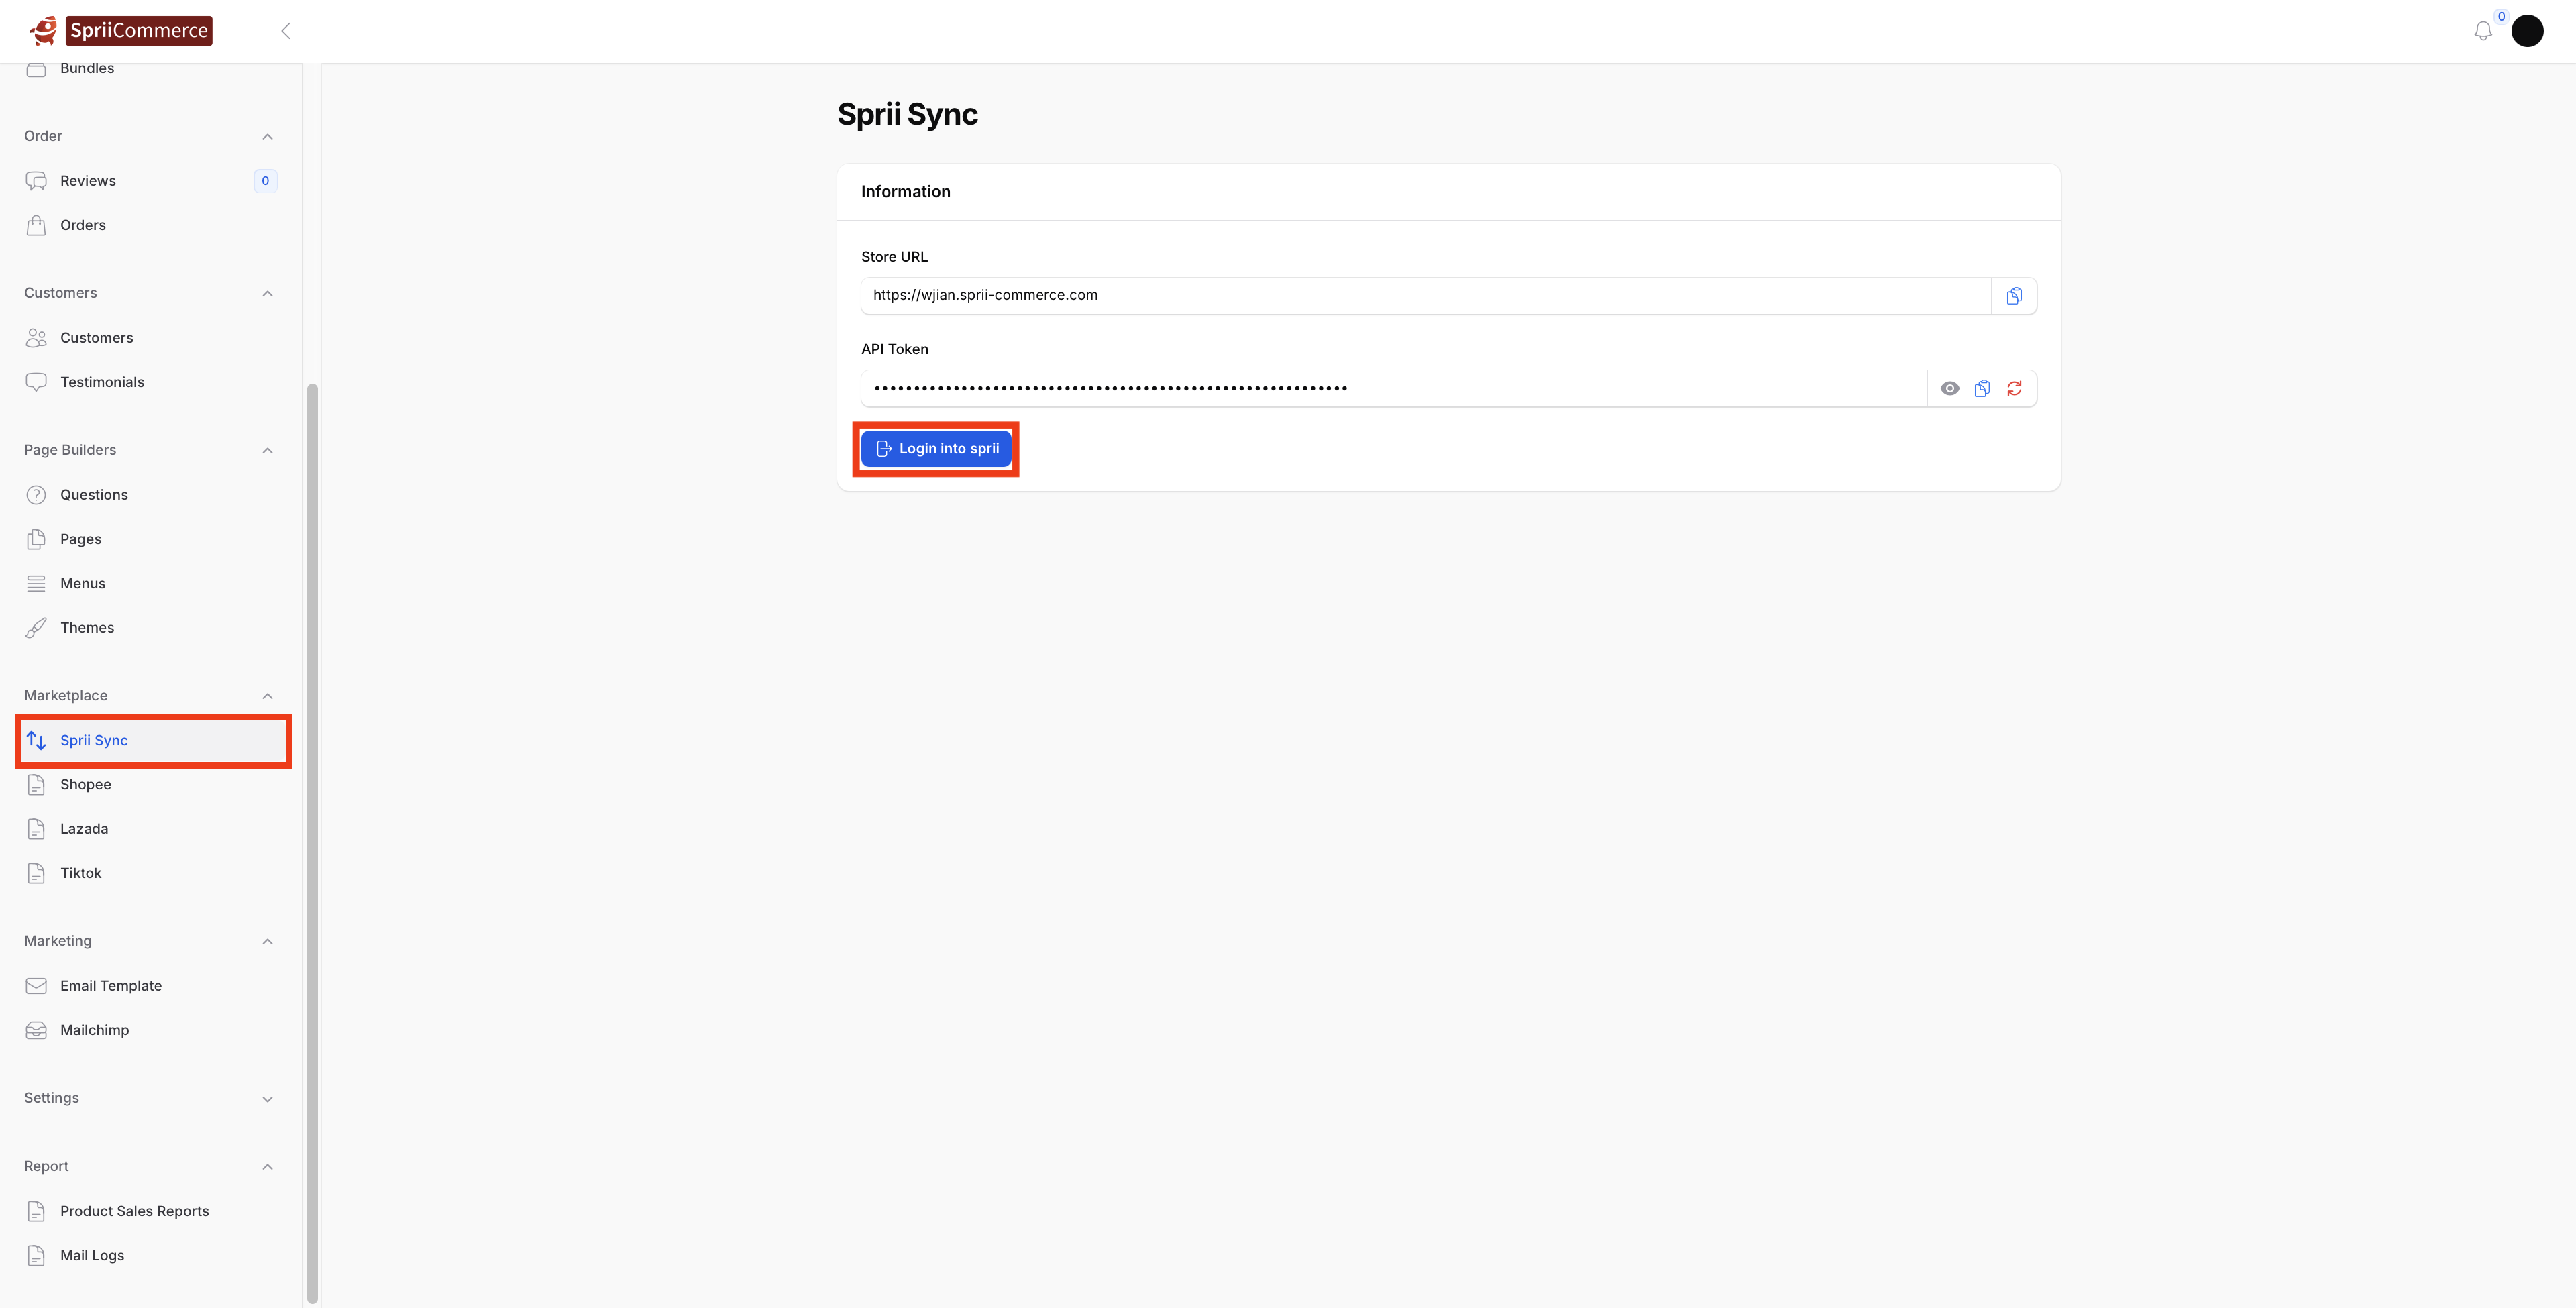Screen dimensions: 2576x1308
Task: Collapse the Order section
Action: coord(267,137)
